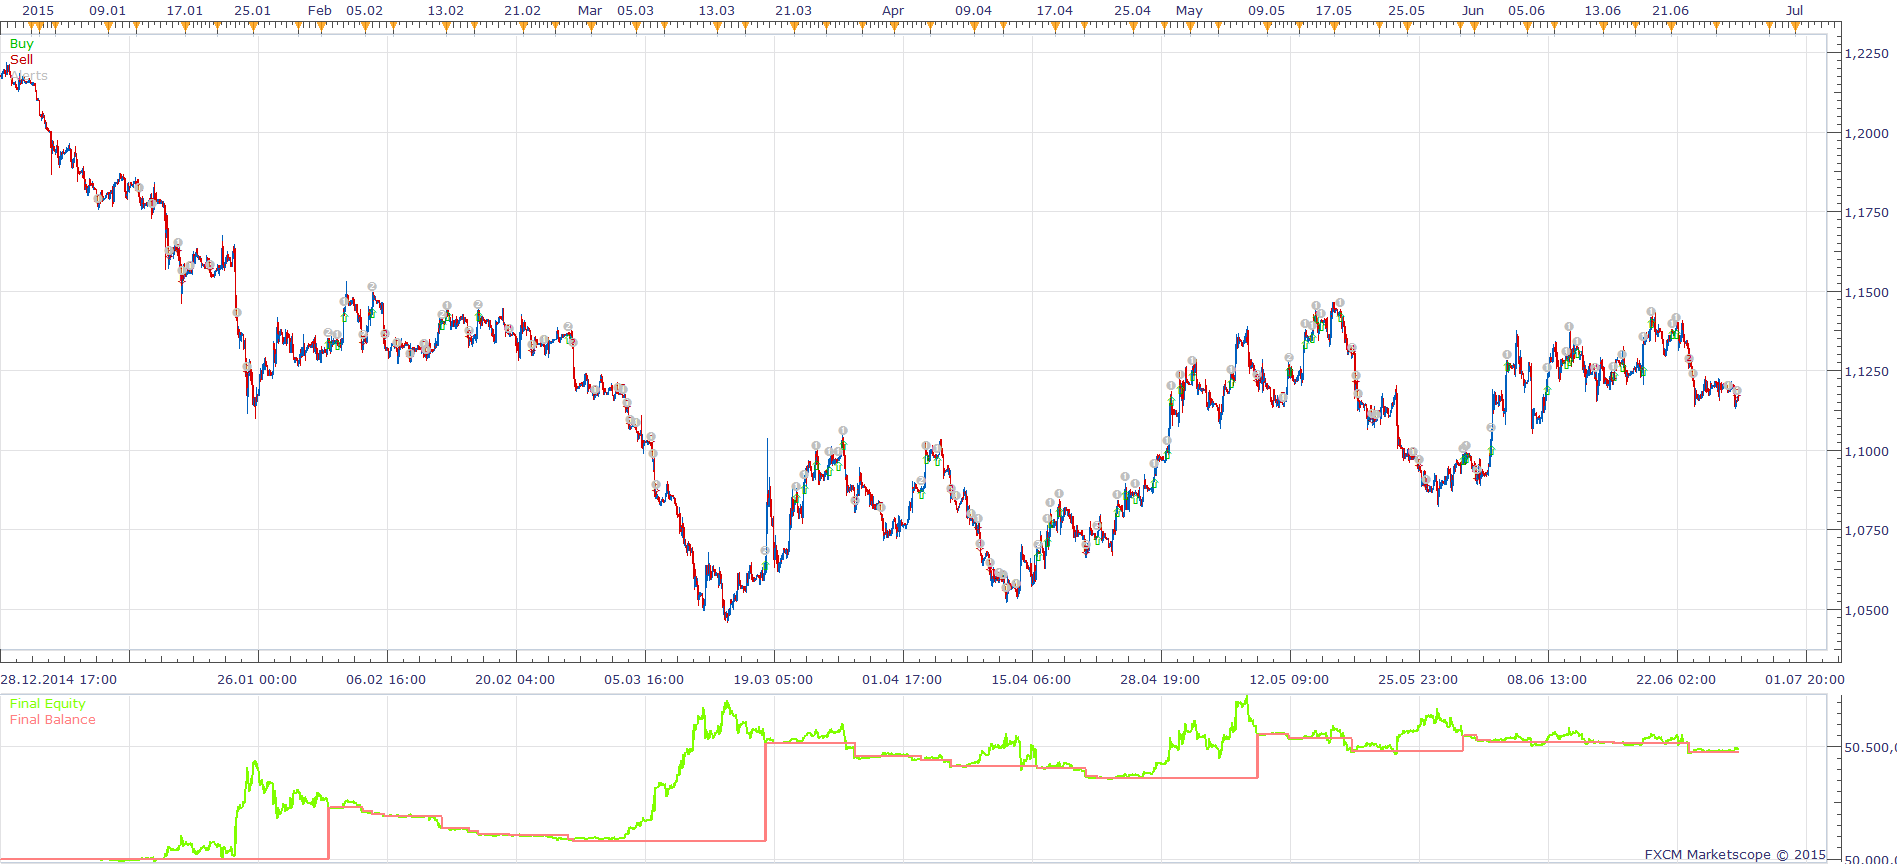Click the 28.12.2014 17:00 time label
This screenshot has height=864, width=1899.
pyautogui.click(x=58, y=680)
